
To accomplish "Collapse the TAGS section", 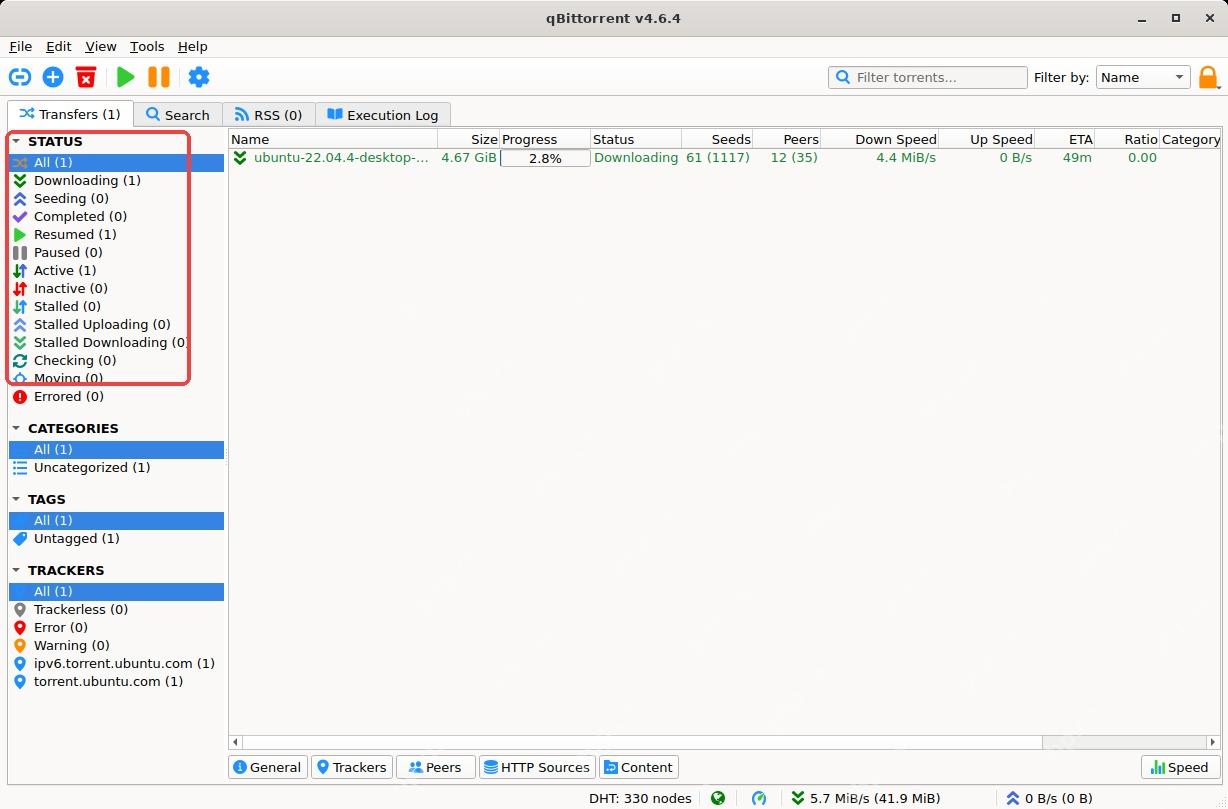I will click(17, 499).
